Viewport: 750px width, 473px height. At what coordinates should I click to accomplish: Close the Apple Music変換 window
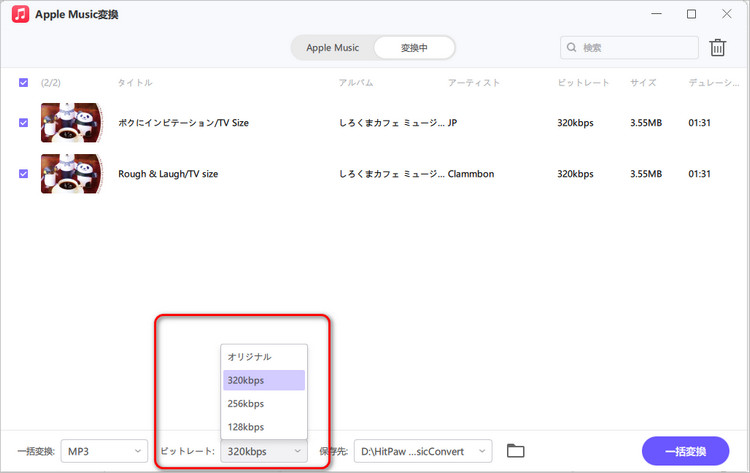click(x=727, y=14)
